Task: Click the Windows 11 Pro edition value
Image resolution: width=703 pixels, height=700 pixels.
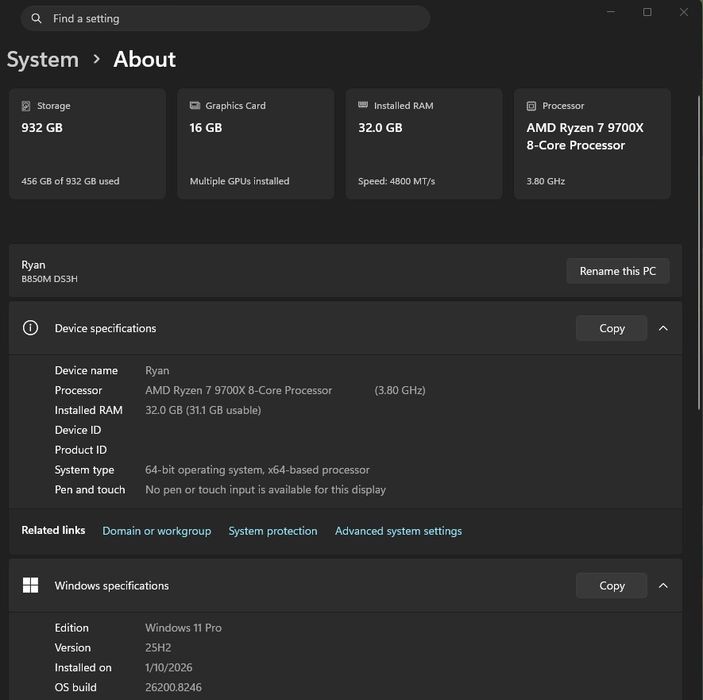Action: pos(183,628)
